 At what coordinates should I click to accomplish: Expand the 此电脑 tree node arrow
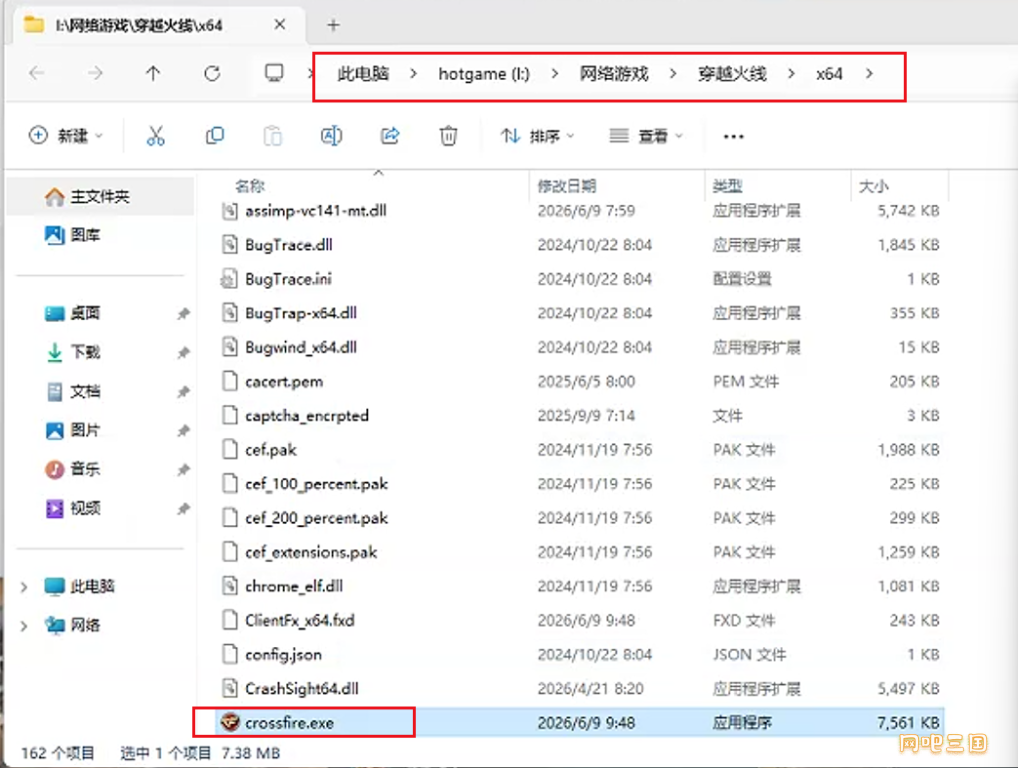pos(24,587)
